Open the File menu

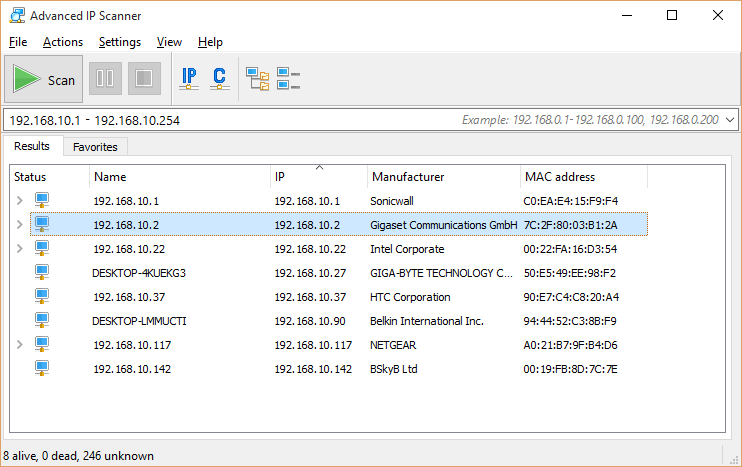(18, 42)
